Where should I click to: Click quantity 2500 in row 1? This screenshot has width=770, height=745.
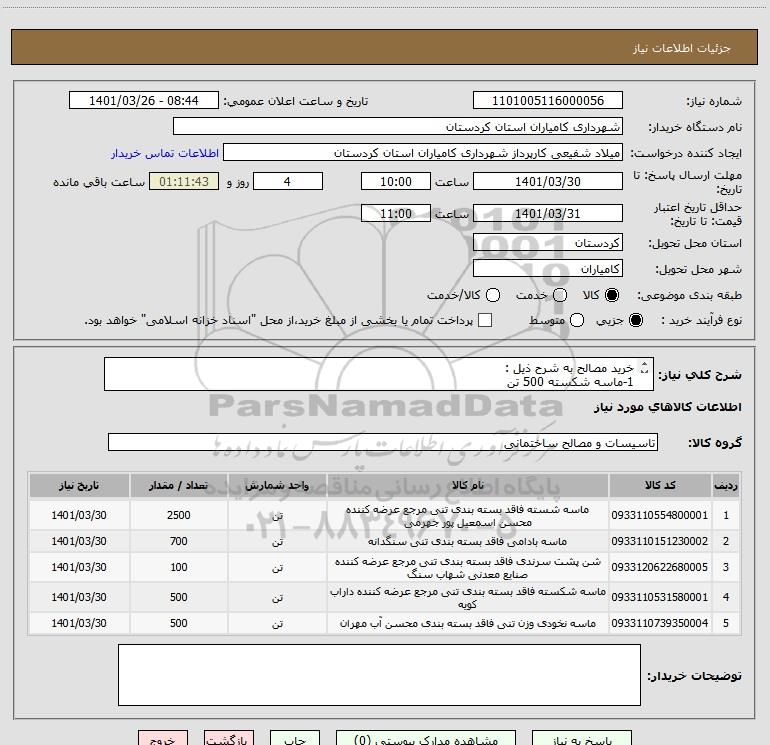179,515
